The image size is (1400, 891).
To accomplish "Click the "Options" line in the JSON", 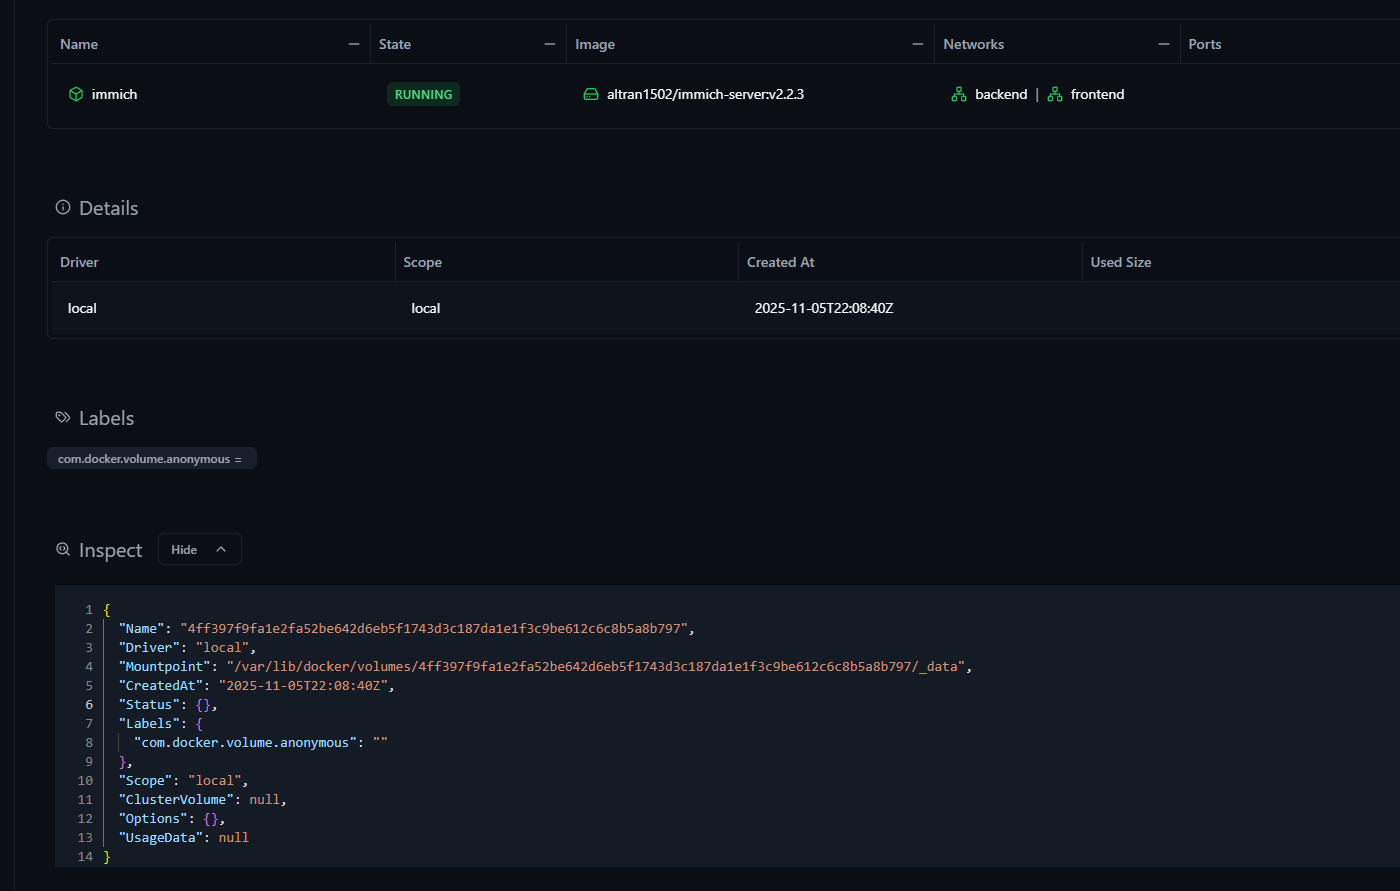I will [x=172, y=819].
